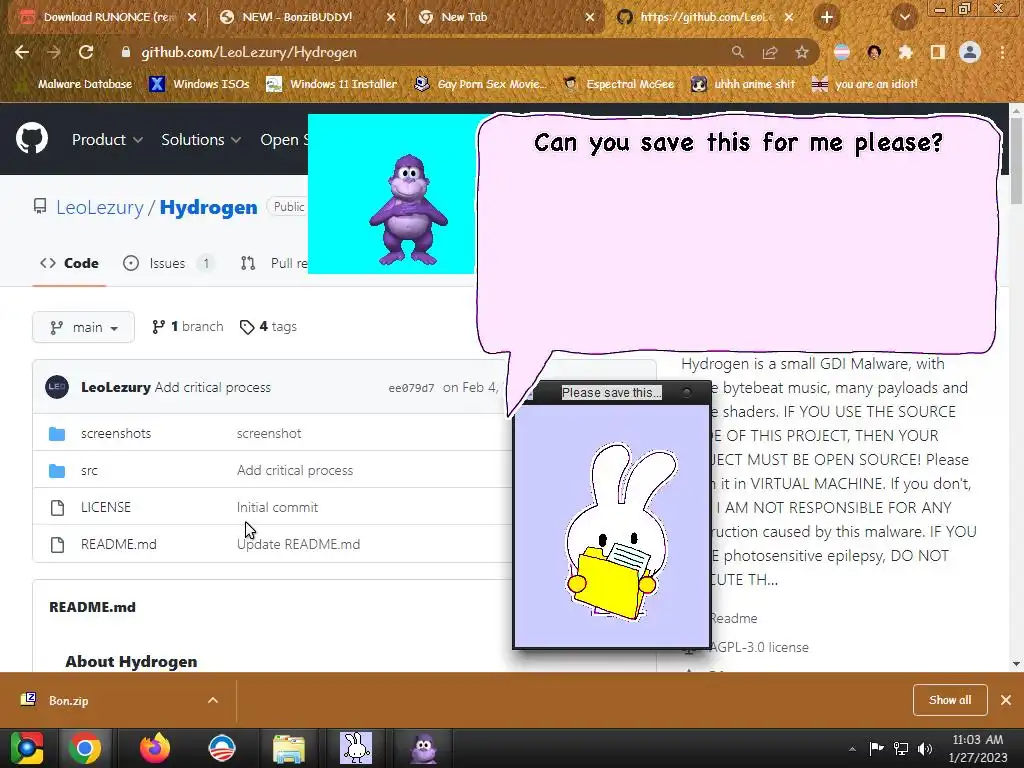Select the Issues tab
1024x768 pixels.
click(x=168, y=263)
